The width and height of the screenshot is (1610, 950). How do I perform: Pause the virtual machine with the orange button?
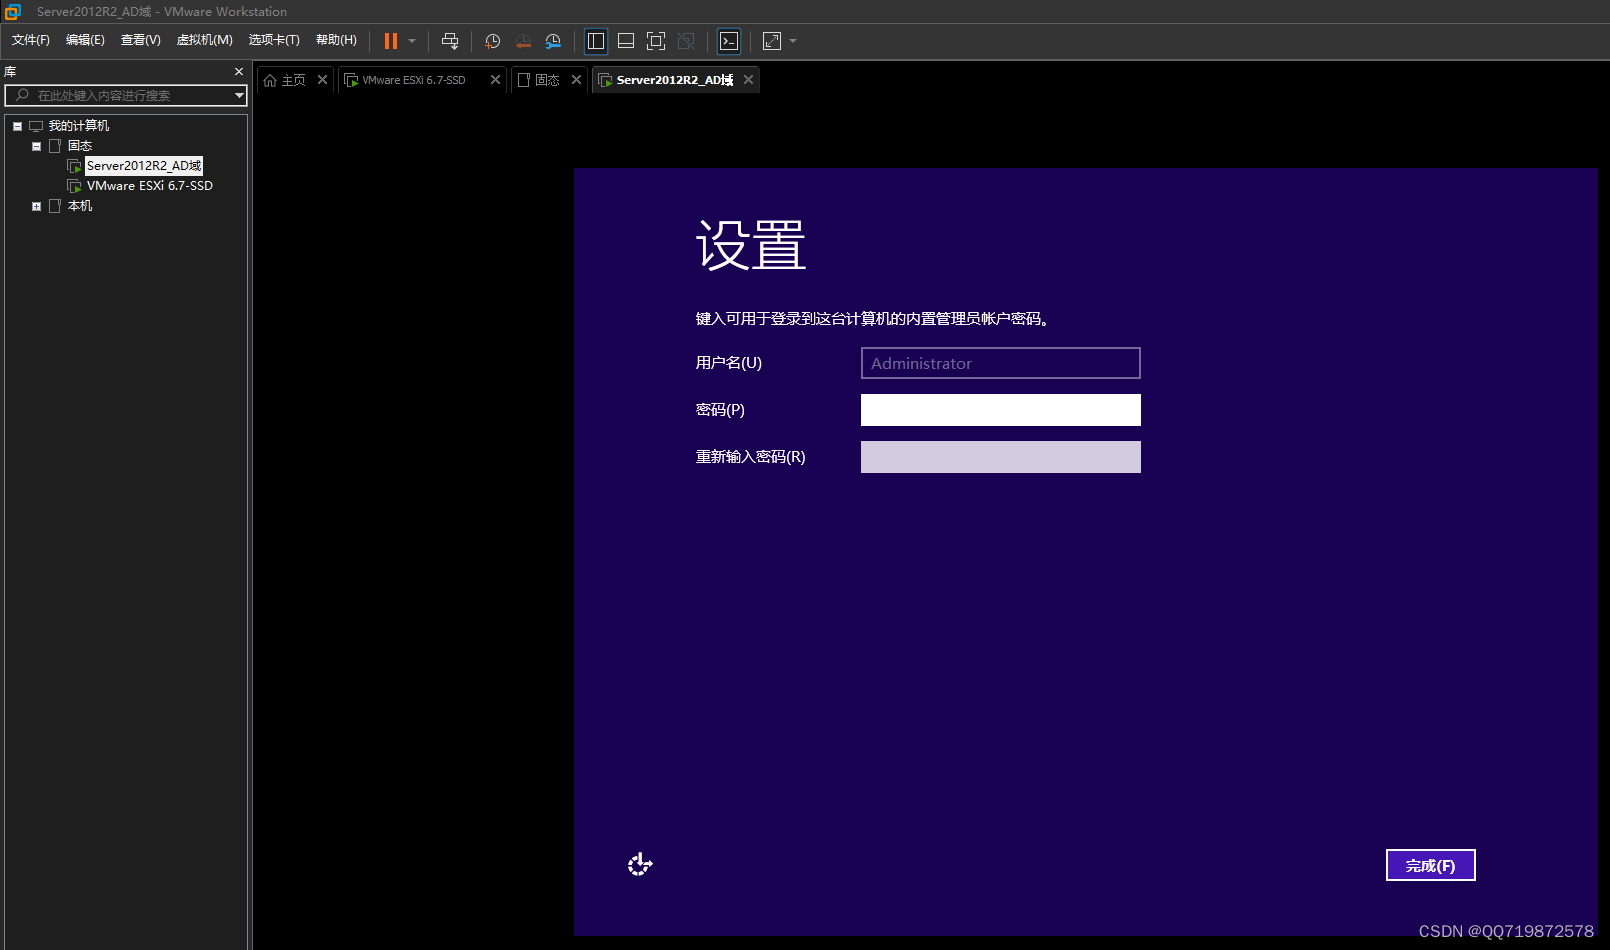point(391,41)
